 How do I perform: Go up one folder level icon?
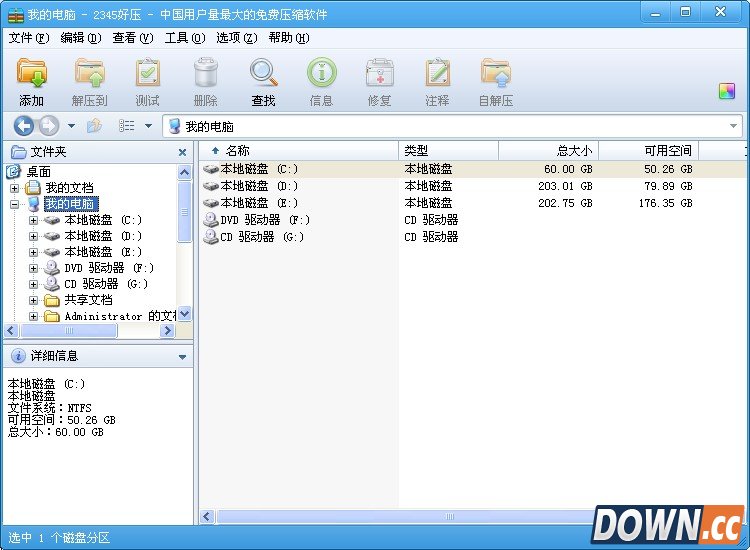[95, 126]
